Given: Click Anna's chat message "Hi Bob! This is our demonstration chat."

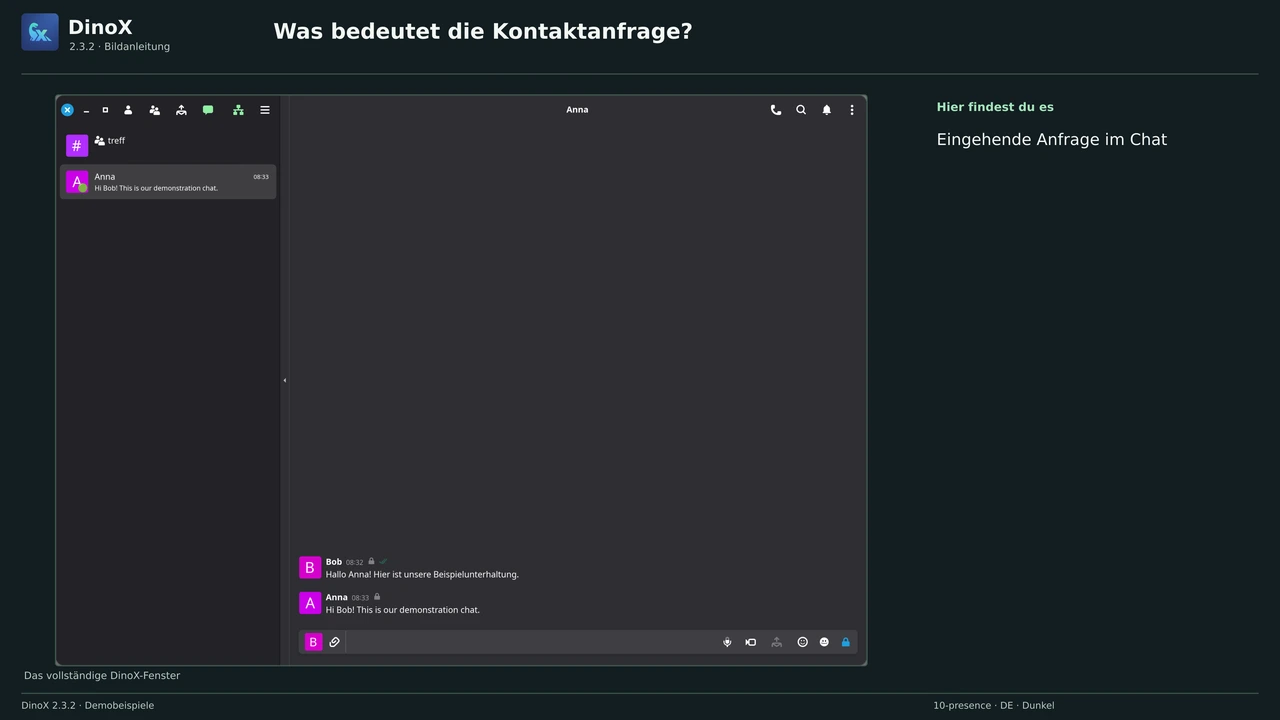Looking at the screenshot, I should 403,610.
